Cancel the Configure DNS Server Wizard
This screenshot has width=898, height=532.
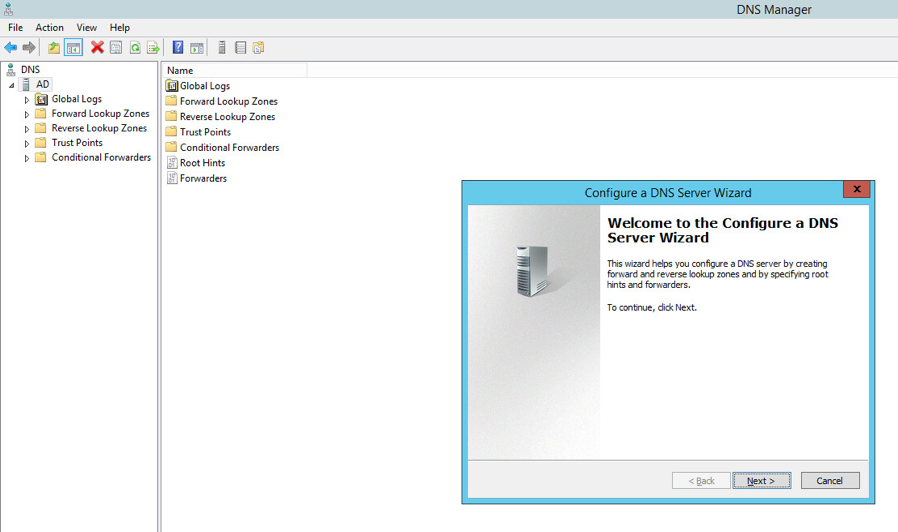829,481
